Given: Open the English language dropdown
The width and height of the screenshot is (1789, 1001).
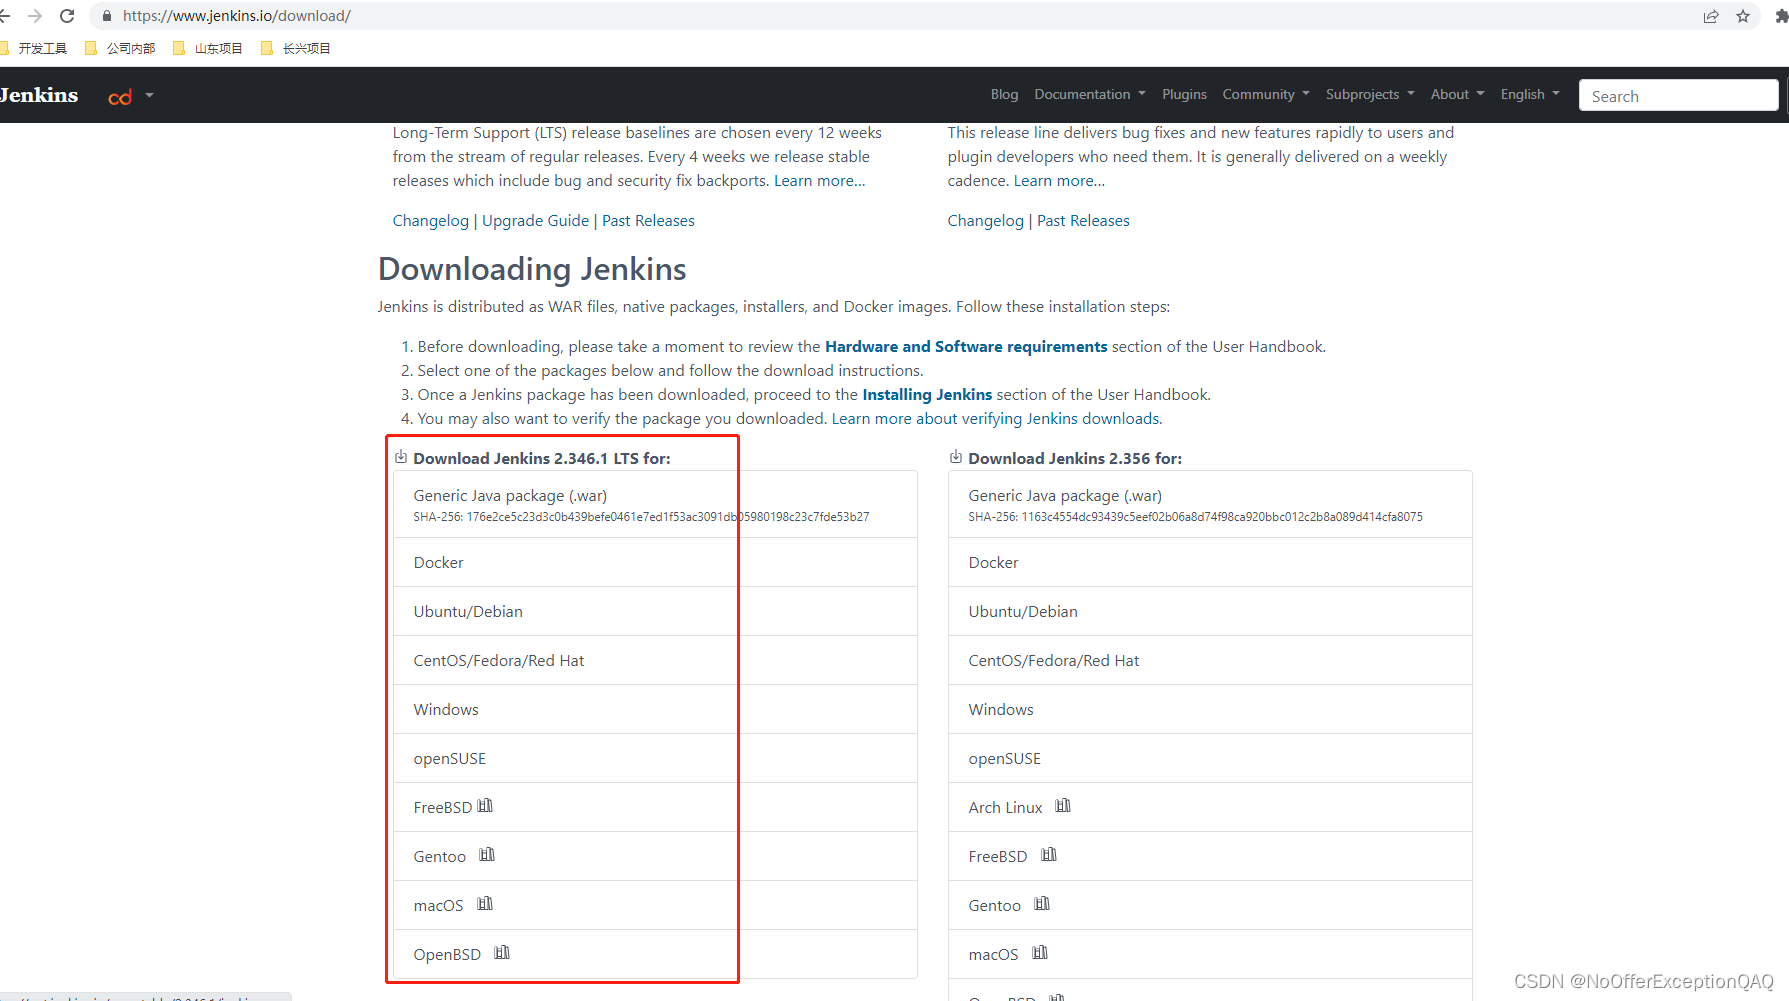Looking at the screenshot, I should [x=1530, y=94].
